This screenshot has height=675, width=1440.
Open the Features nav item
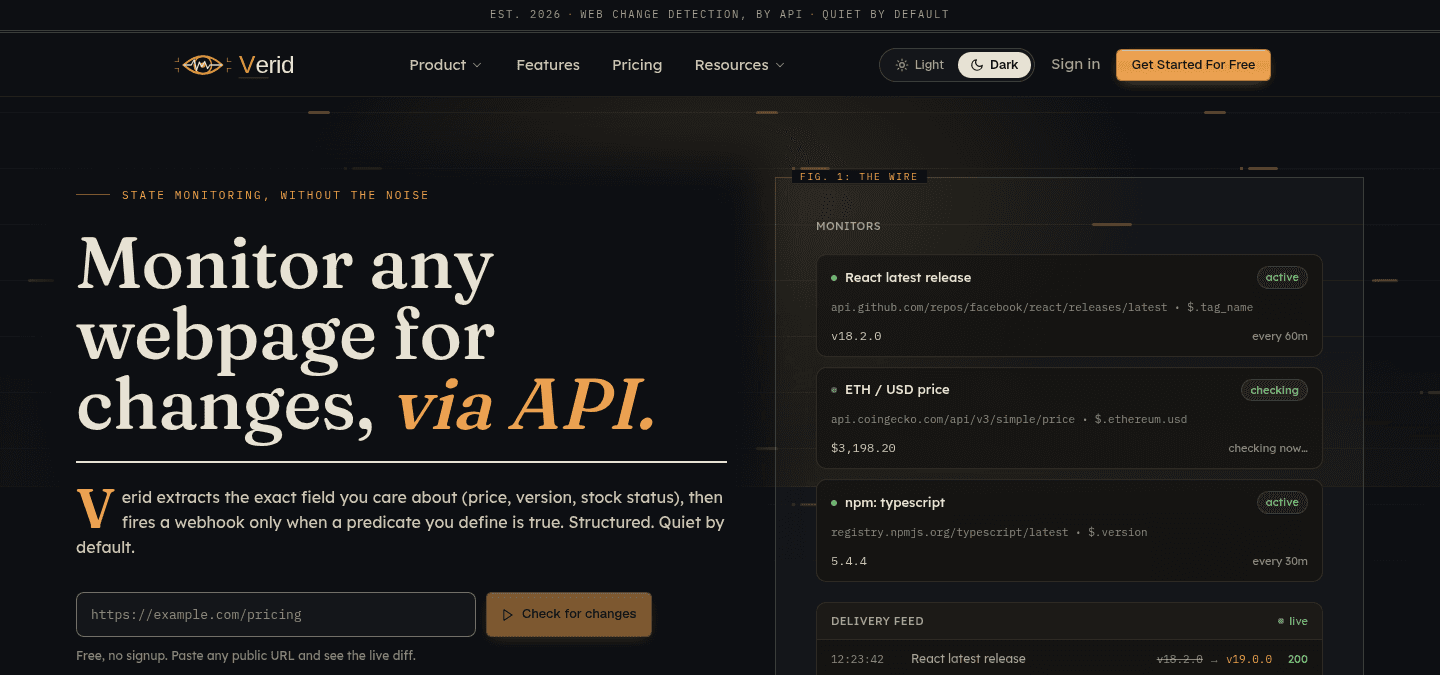(548, 65)
